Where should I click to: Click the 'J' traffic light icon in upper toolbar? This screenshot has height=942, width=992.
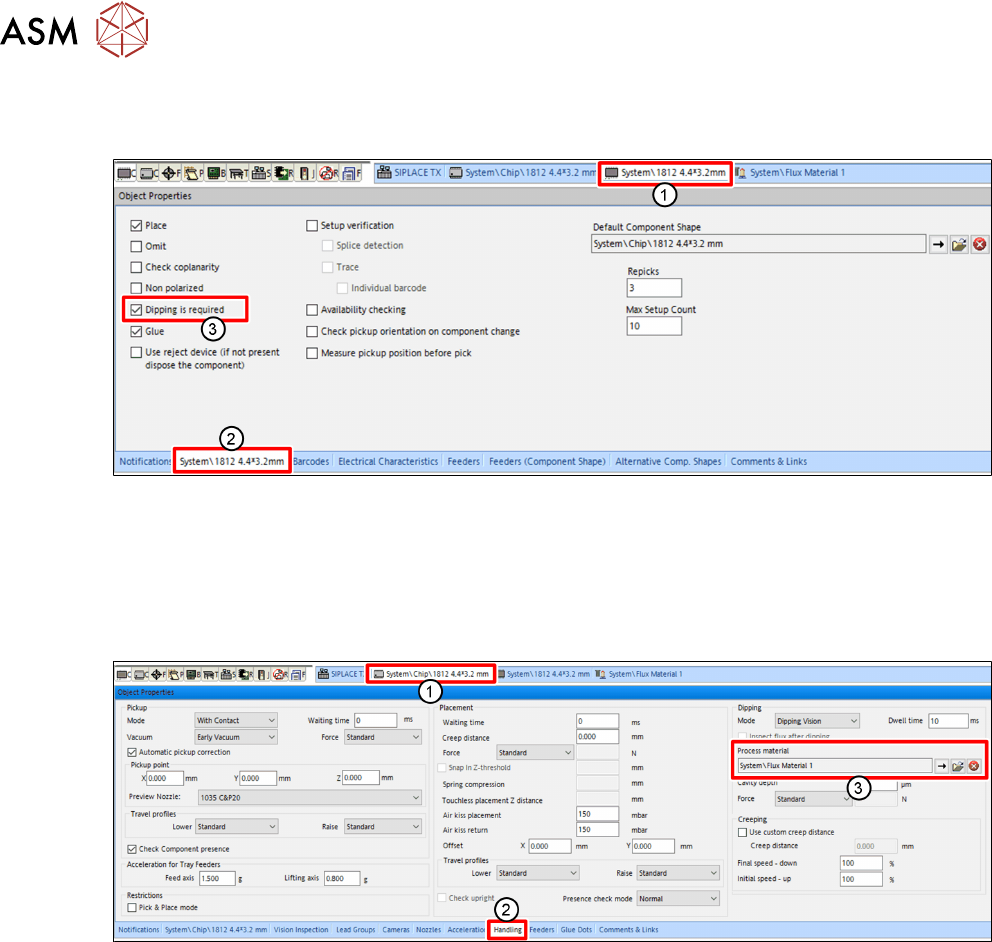tap(306, 173)
